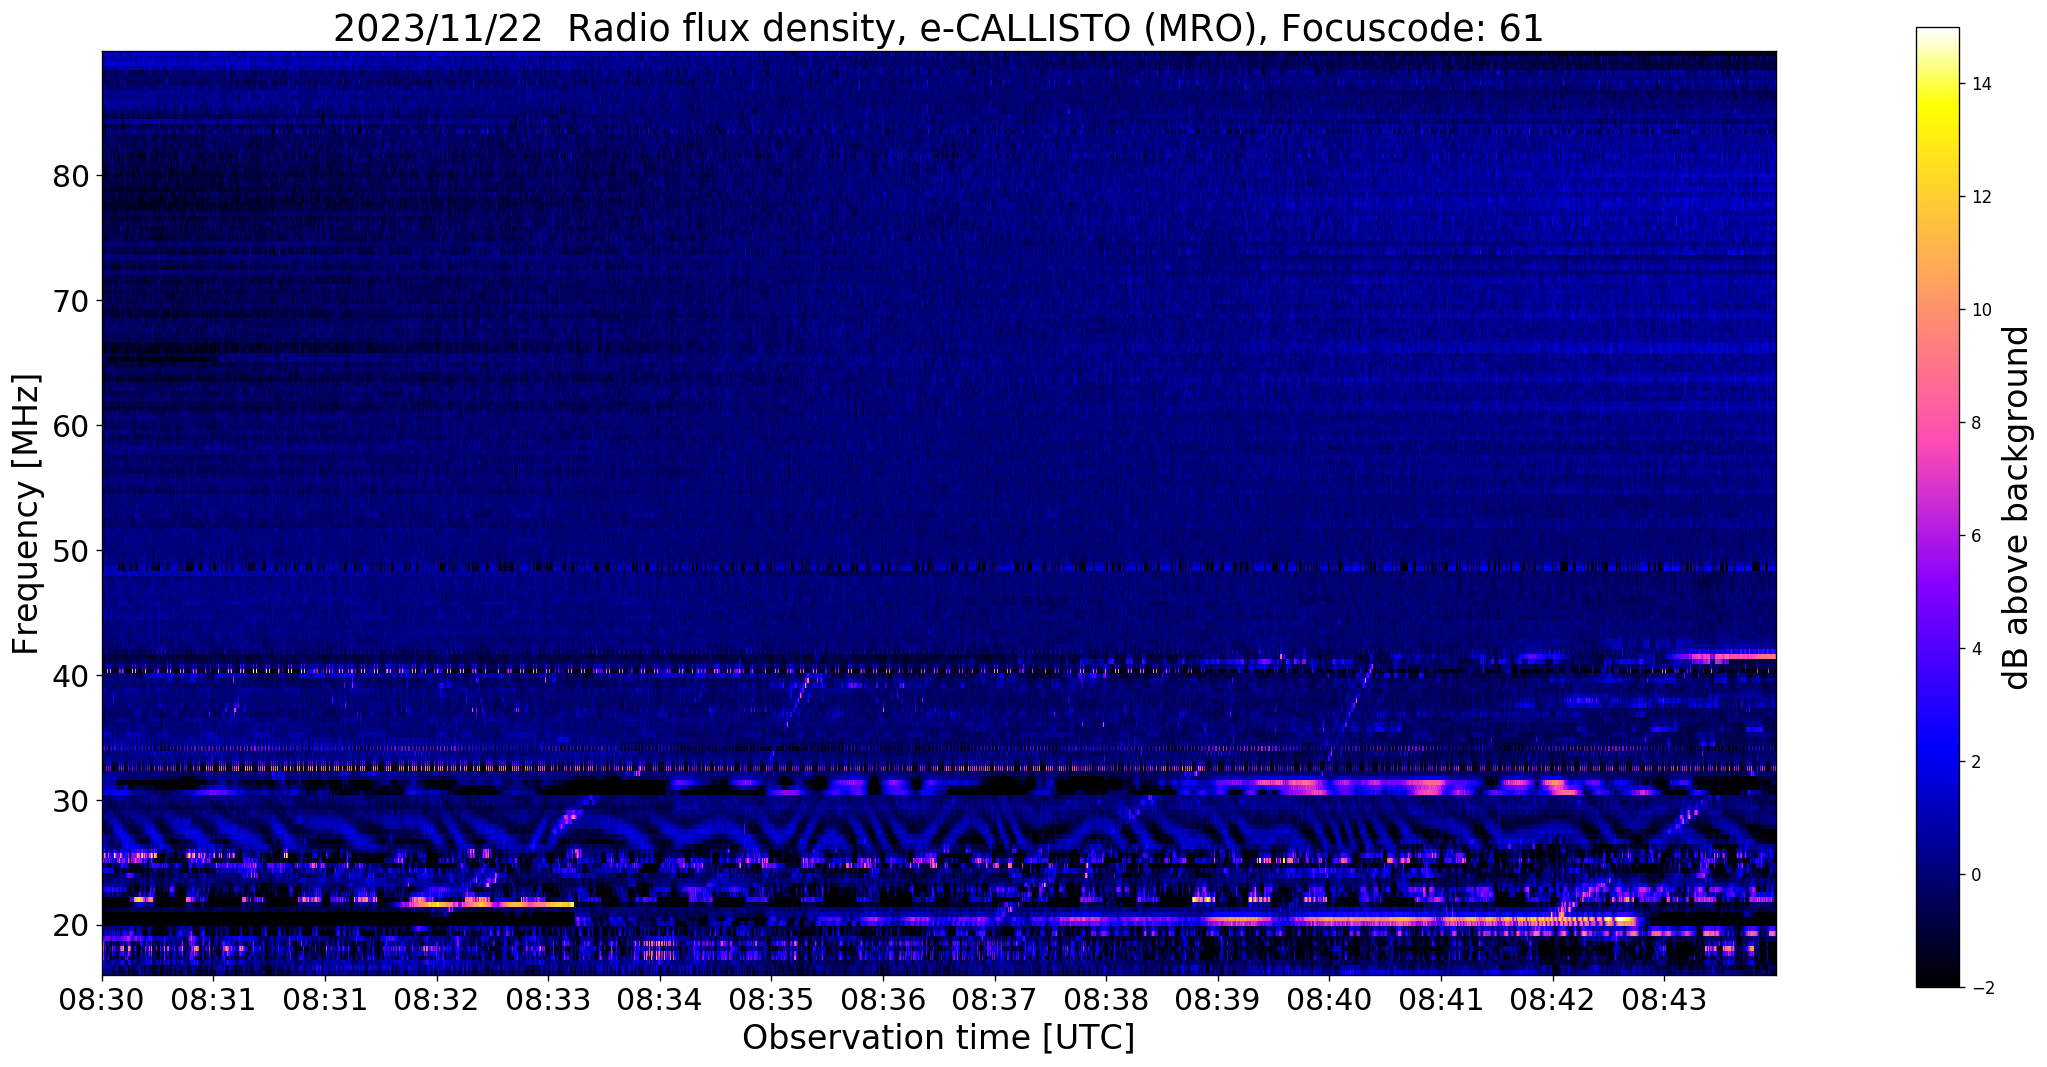Click the 'dB above background' colorbar label
Viewport: 2047px width, 1067px height.
[x=2017, y=507]
